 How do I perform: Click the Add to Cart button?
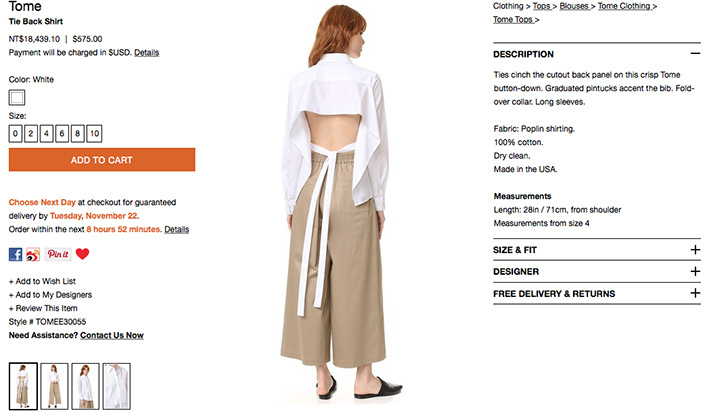click(102, 160)
